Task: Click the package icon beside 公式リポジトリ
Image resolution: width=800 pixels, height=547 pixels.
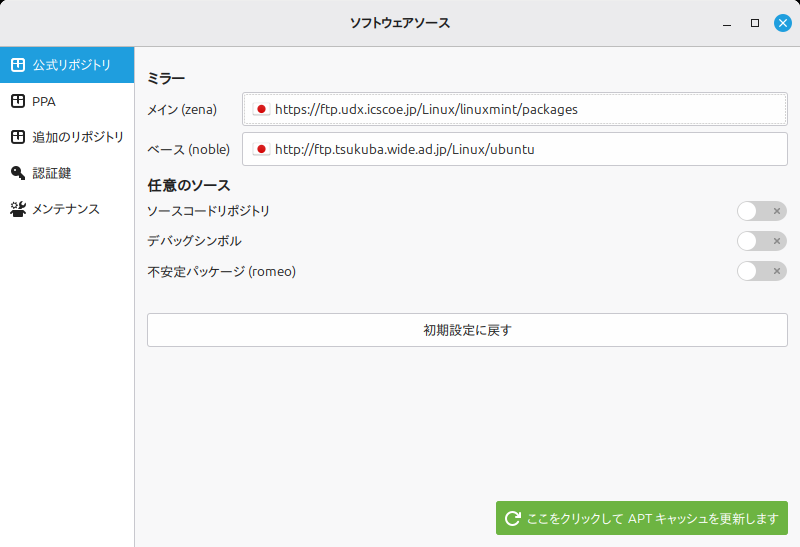Action: click(18, 65)
